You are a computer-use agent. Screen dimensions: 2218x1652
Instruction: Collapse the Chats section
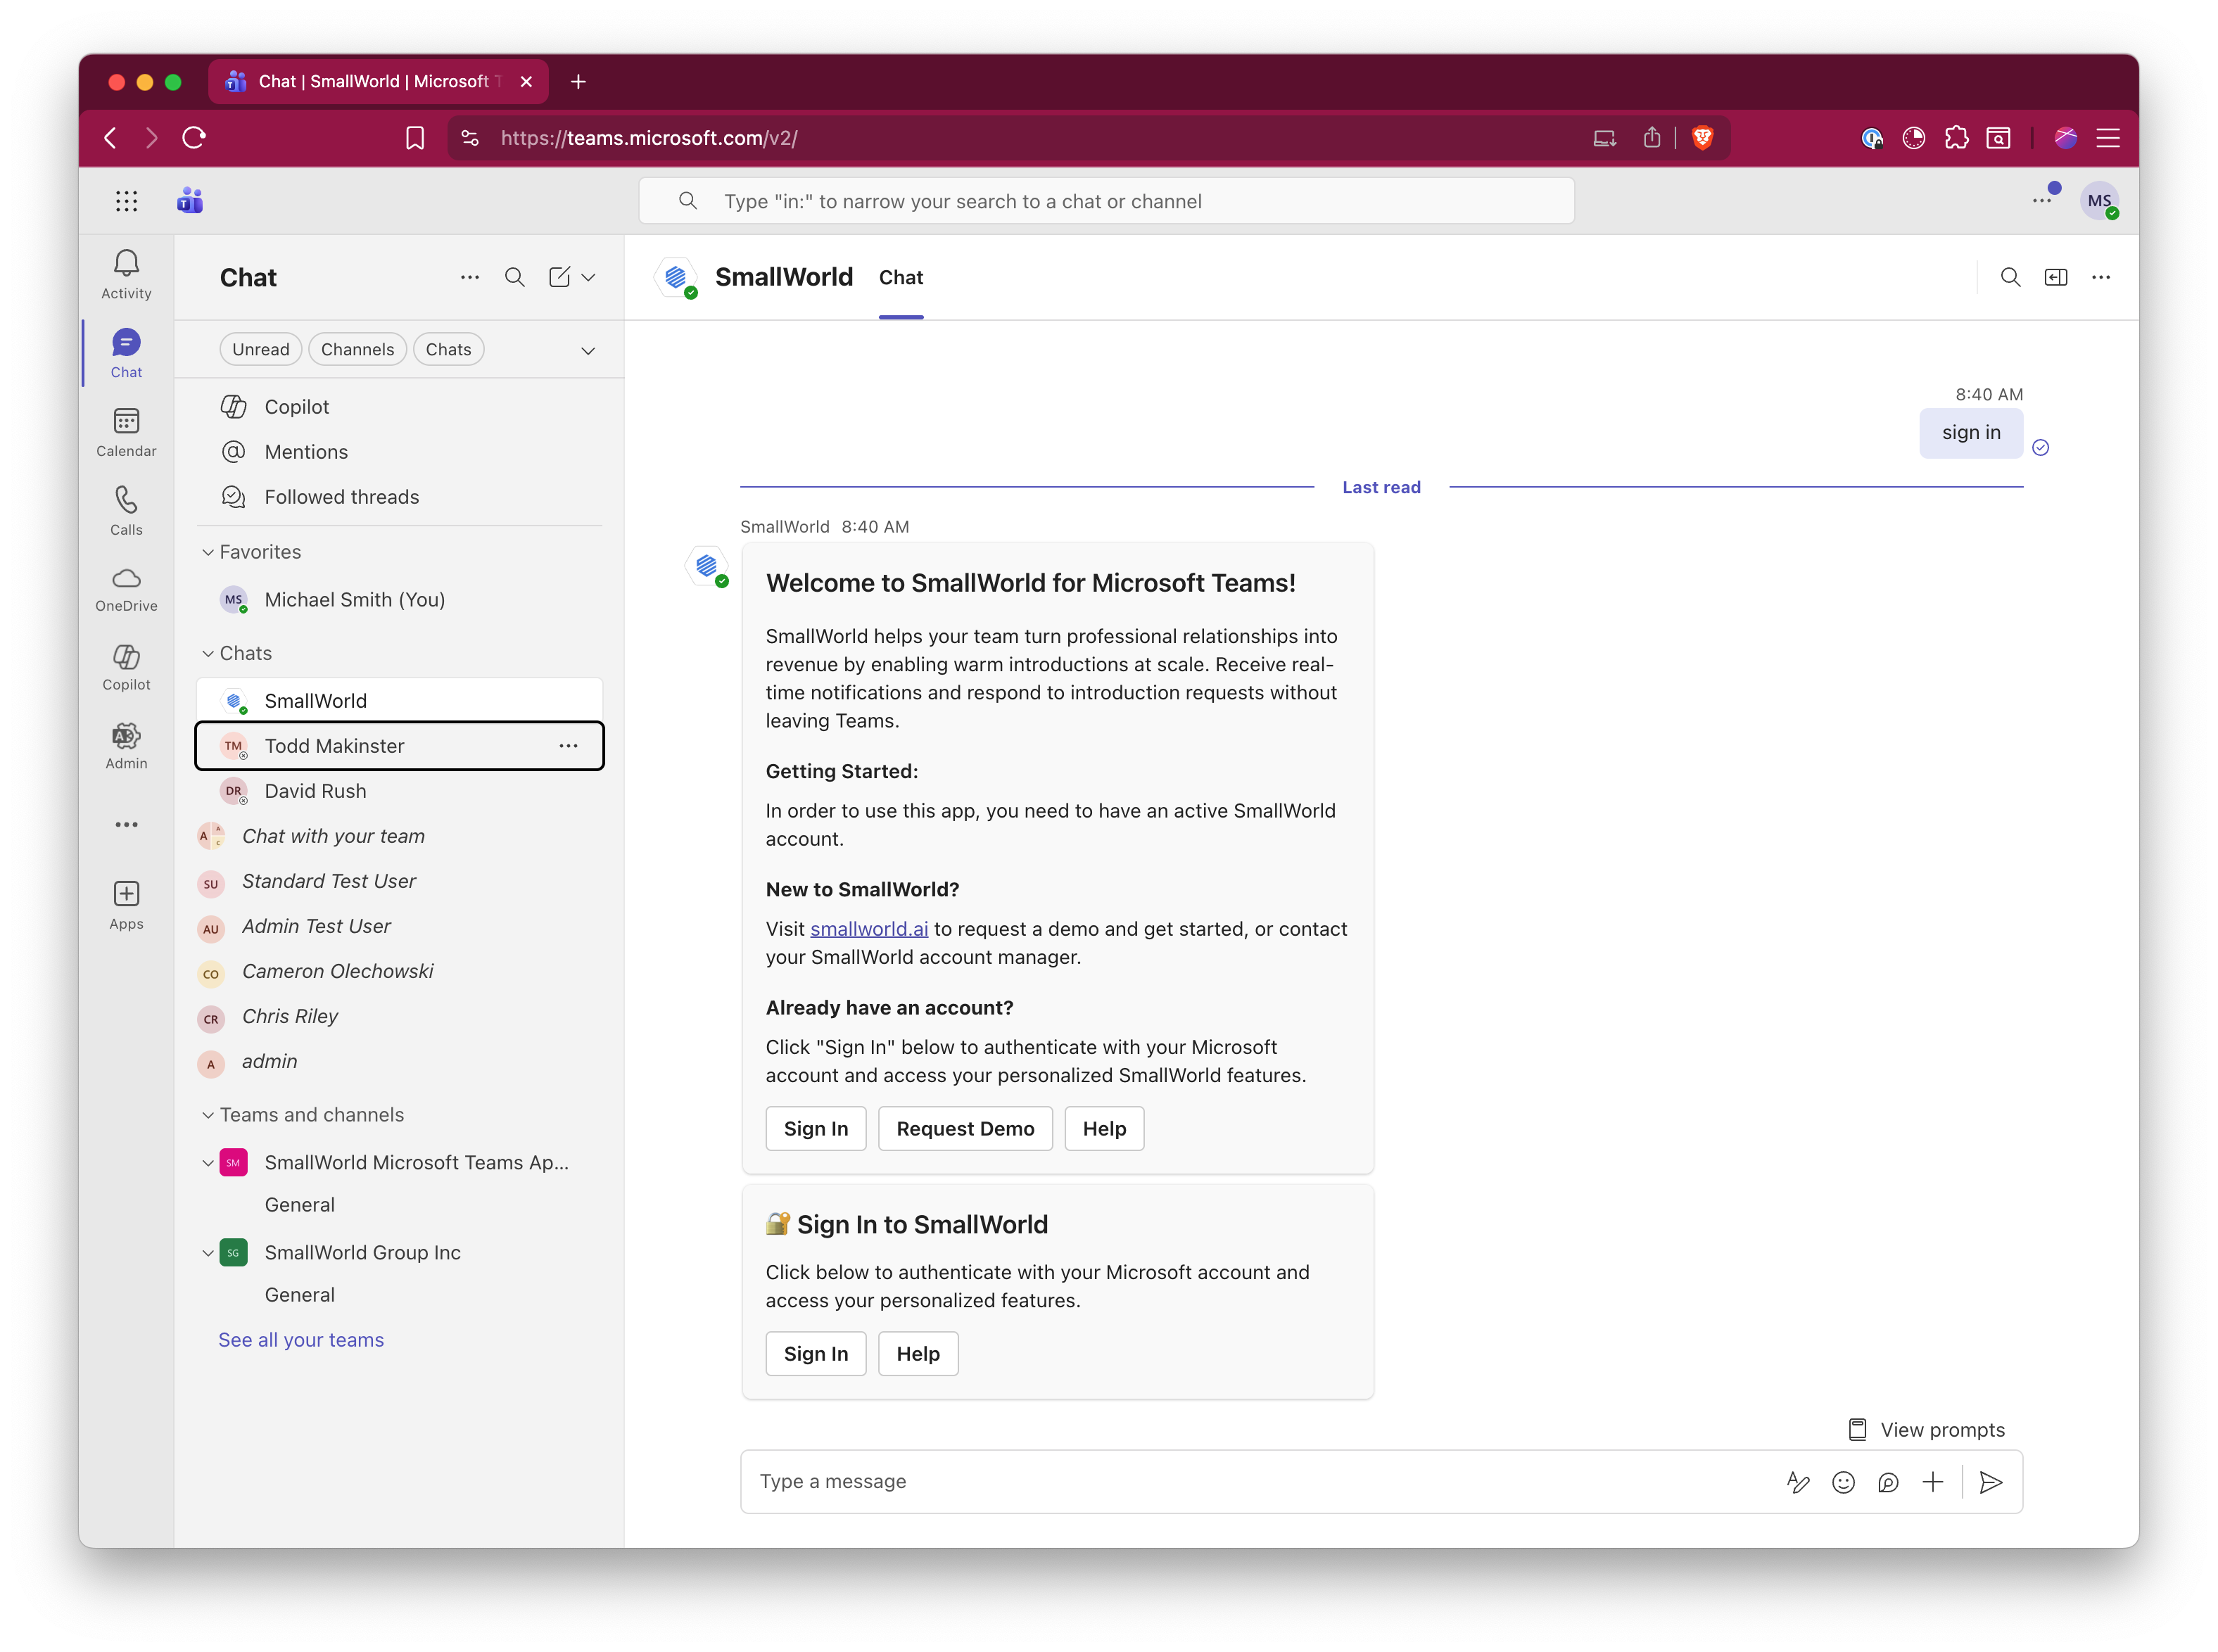[x=208, y=652]
